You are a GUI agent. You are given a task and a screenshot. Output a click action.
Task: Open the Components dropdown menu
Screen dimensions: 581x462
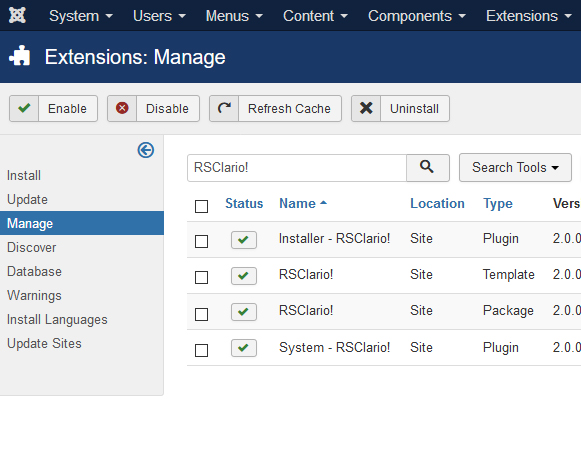click(x=417, y=16)
